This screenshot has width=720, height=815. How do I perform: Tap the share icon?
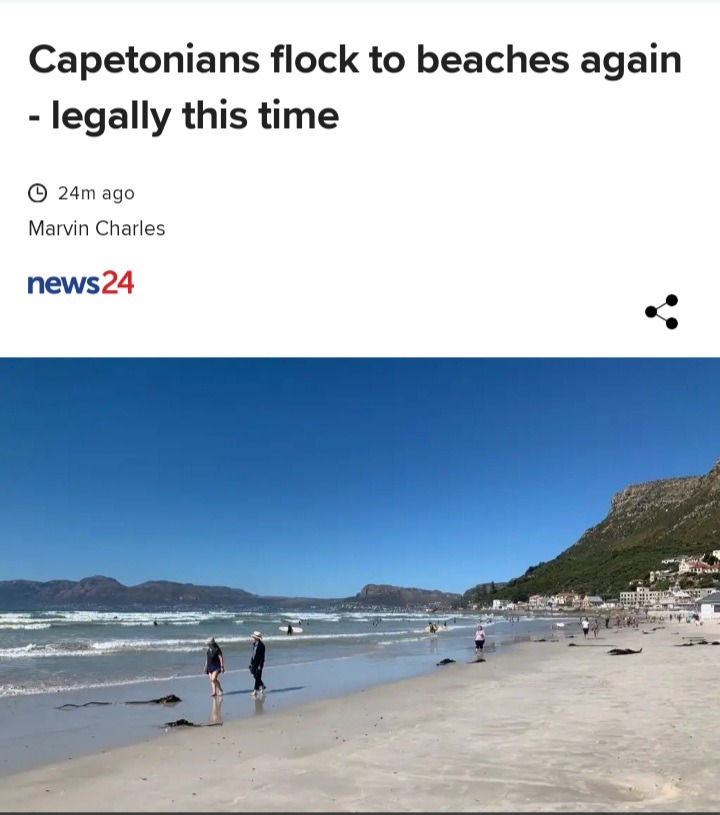661,312
